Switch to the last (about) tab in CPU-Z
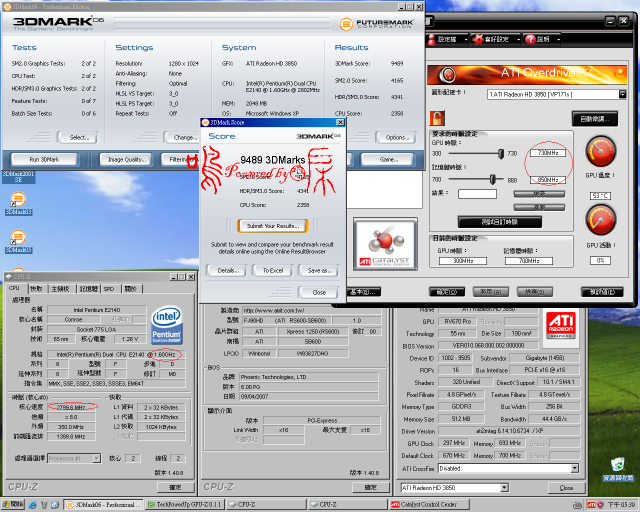This screenshot has width=640, height=512. pos(131,289)
